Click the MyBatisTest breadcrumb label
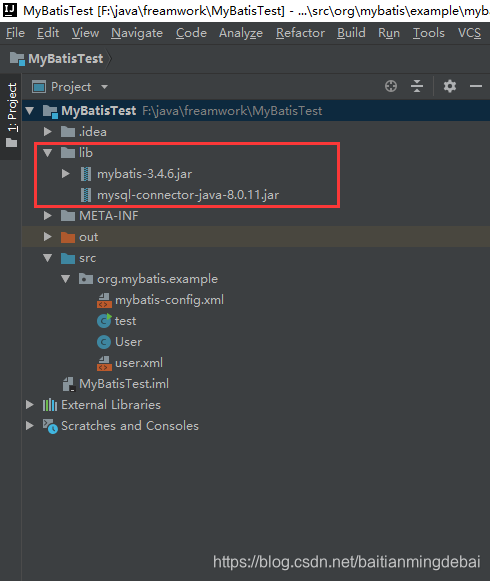Screen dimensions: 490x581 [x=66, y=59]
